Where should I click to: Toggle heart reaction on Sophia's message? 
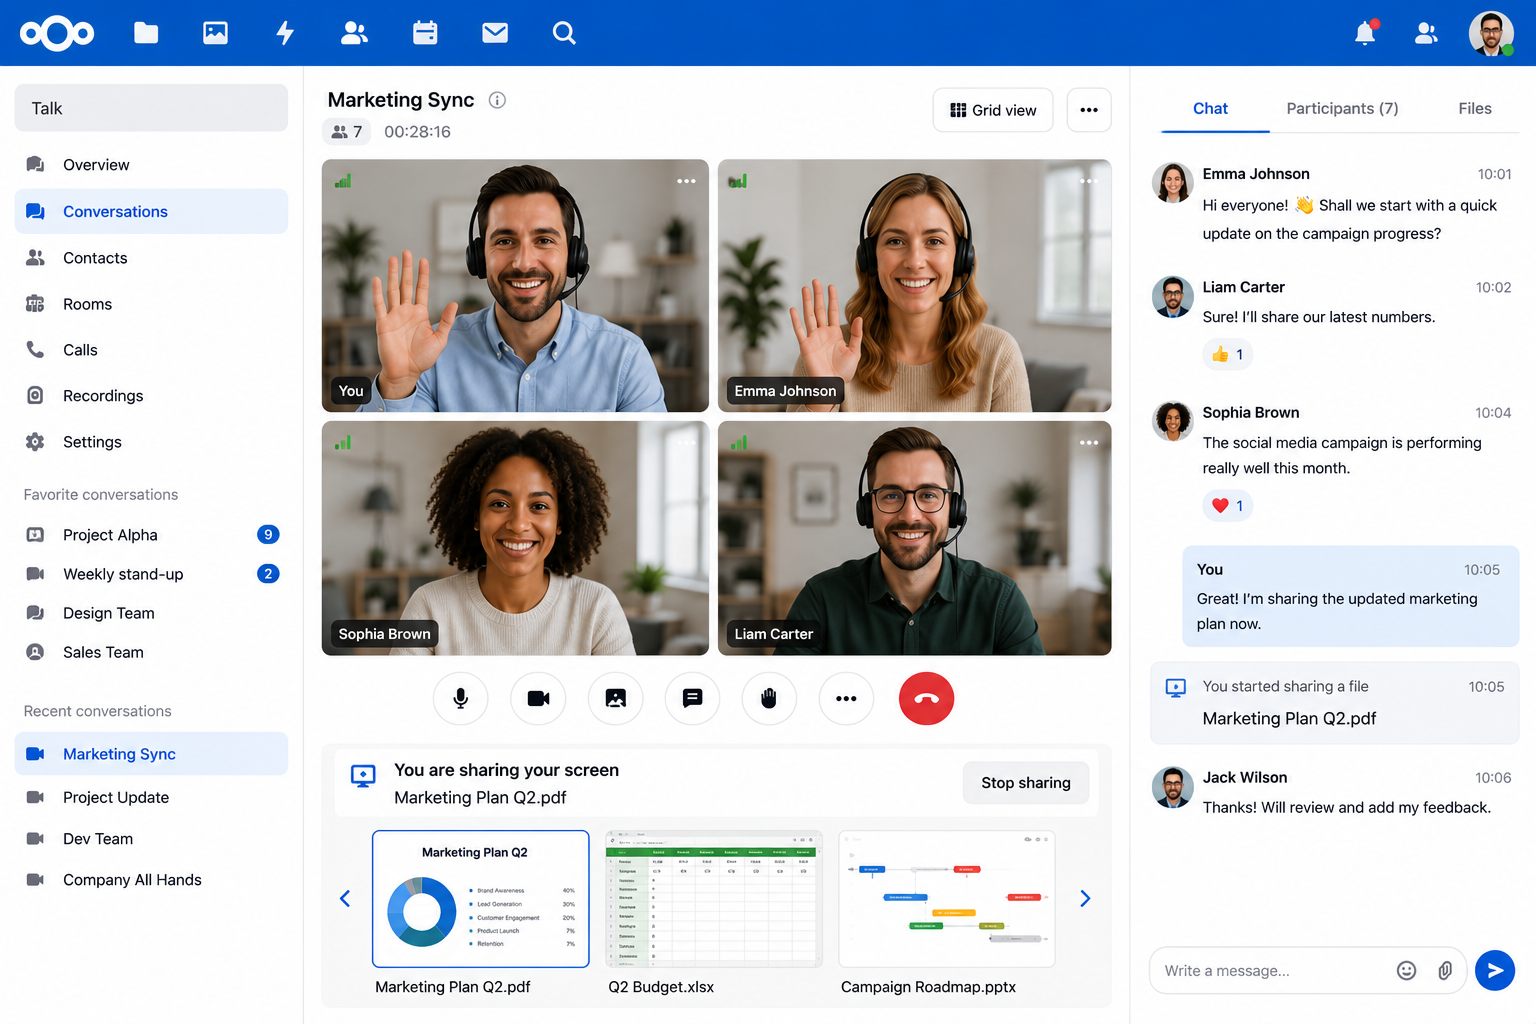(1227, 506)
